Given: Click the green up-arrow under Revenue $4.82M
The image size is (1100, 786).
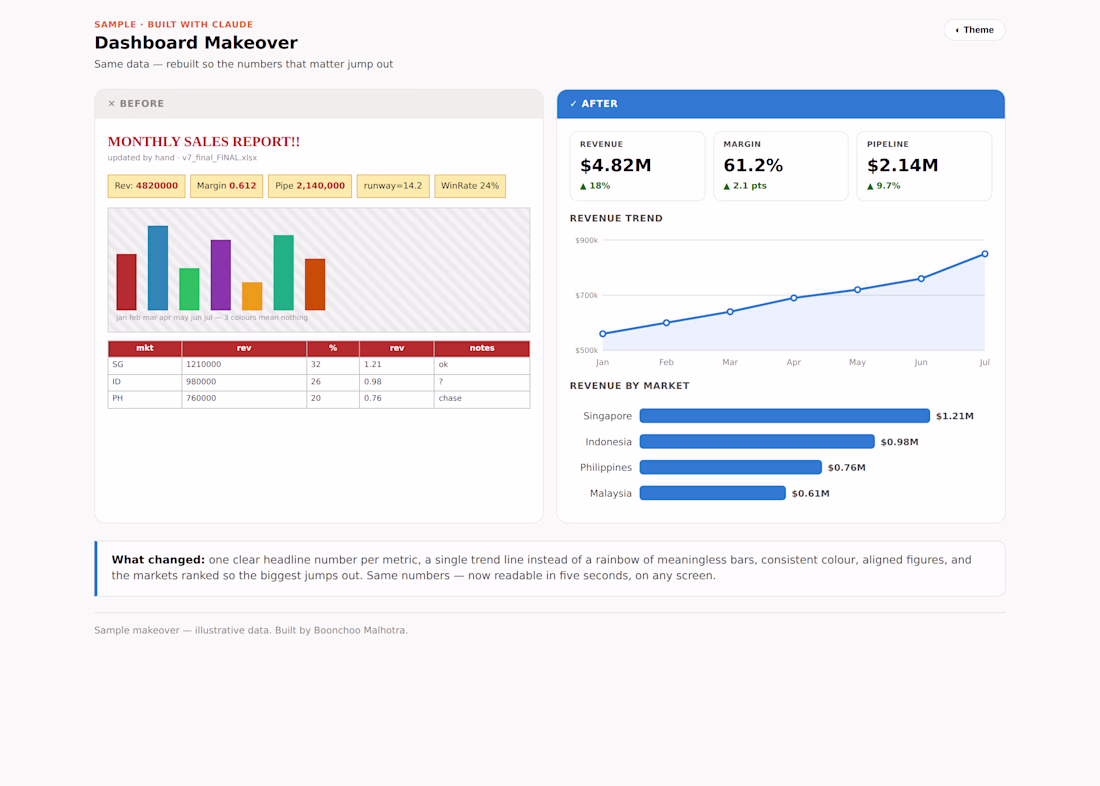Looking at the screenshot, I should click(x=583, y=187).
